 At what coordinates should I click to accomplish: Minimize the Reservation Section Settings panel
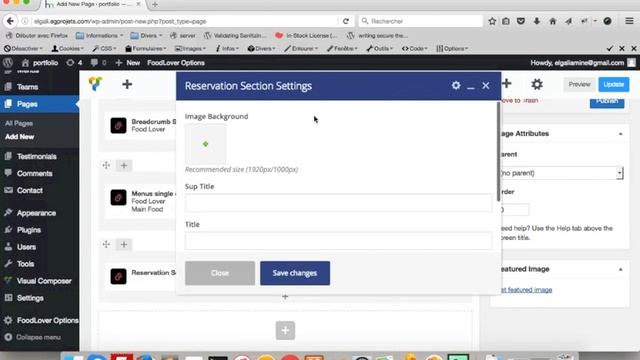pos(471,87)
